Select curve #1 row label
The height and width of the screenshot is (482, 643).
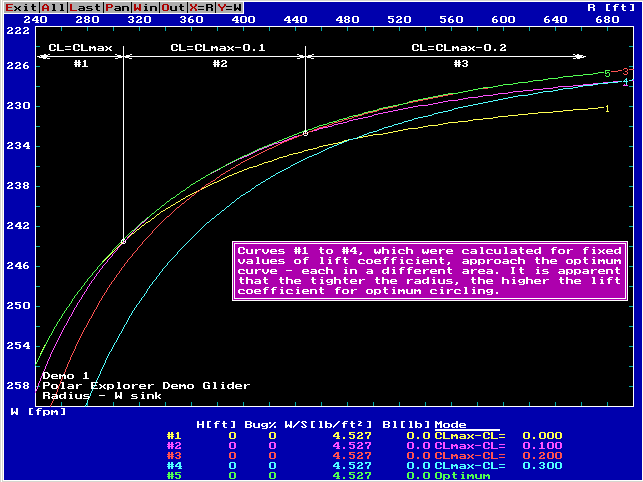pyautogui.click(x=174, y=436)
